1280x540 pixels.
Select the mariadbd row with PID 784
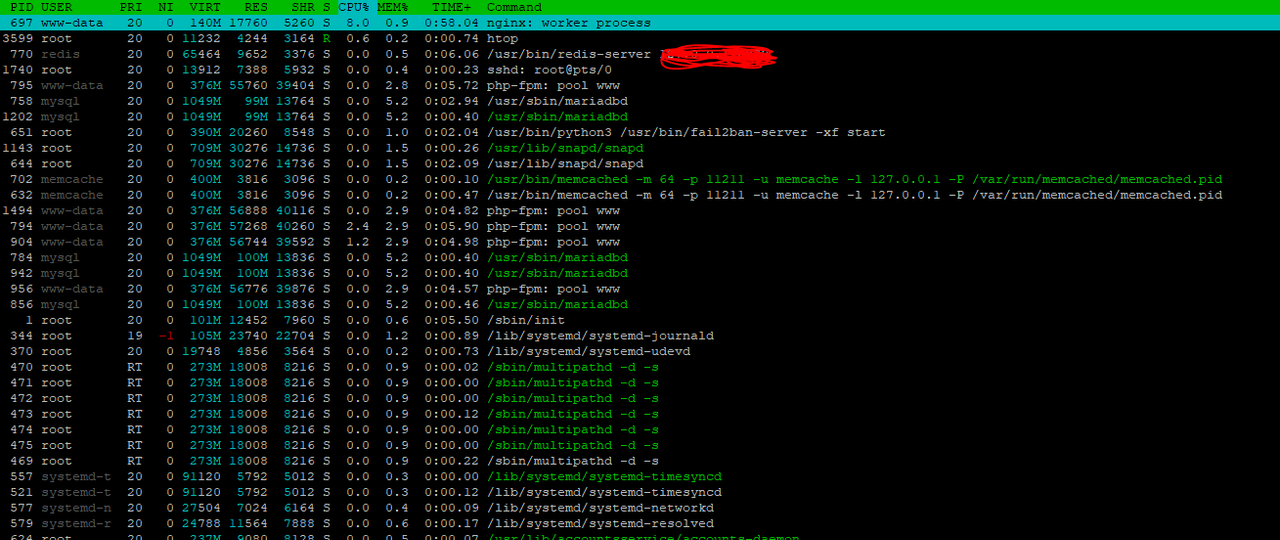pyautogui.click(x=640, y=257)
